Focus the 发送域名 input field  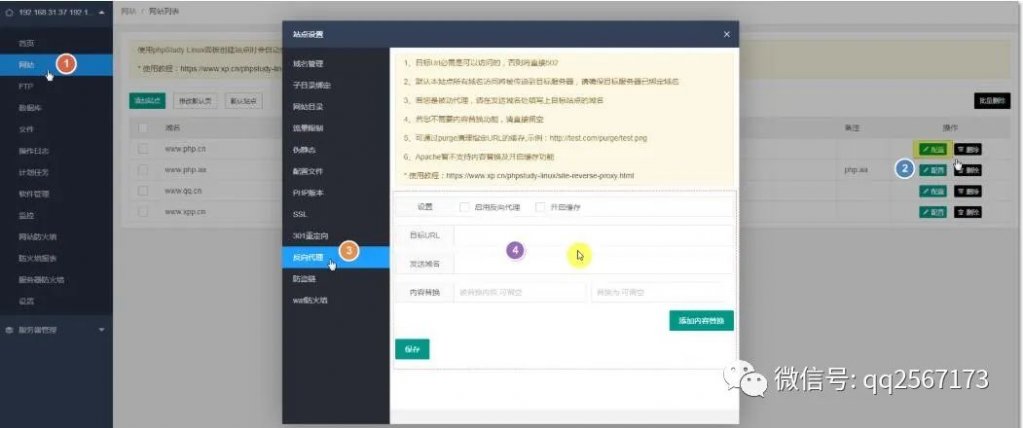coord(594,264)
